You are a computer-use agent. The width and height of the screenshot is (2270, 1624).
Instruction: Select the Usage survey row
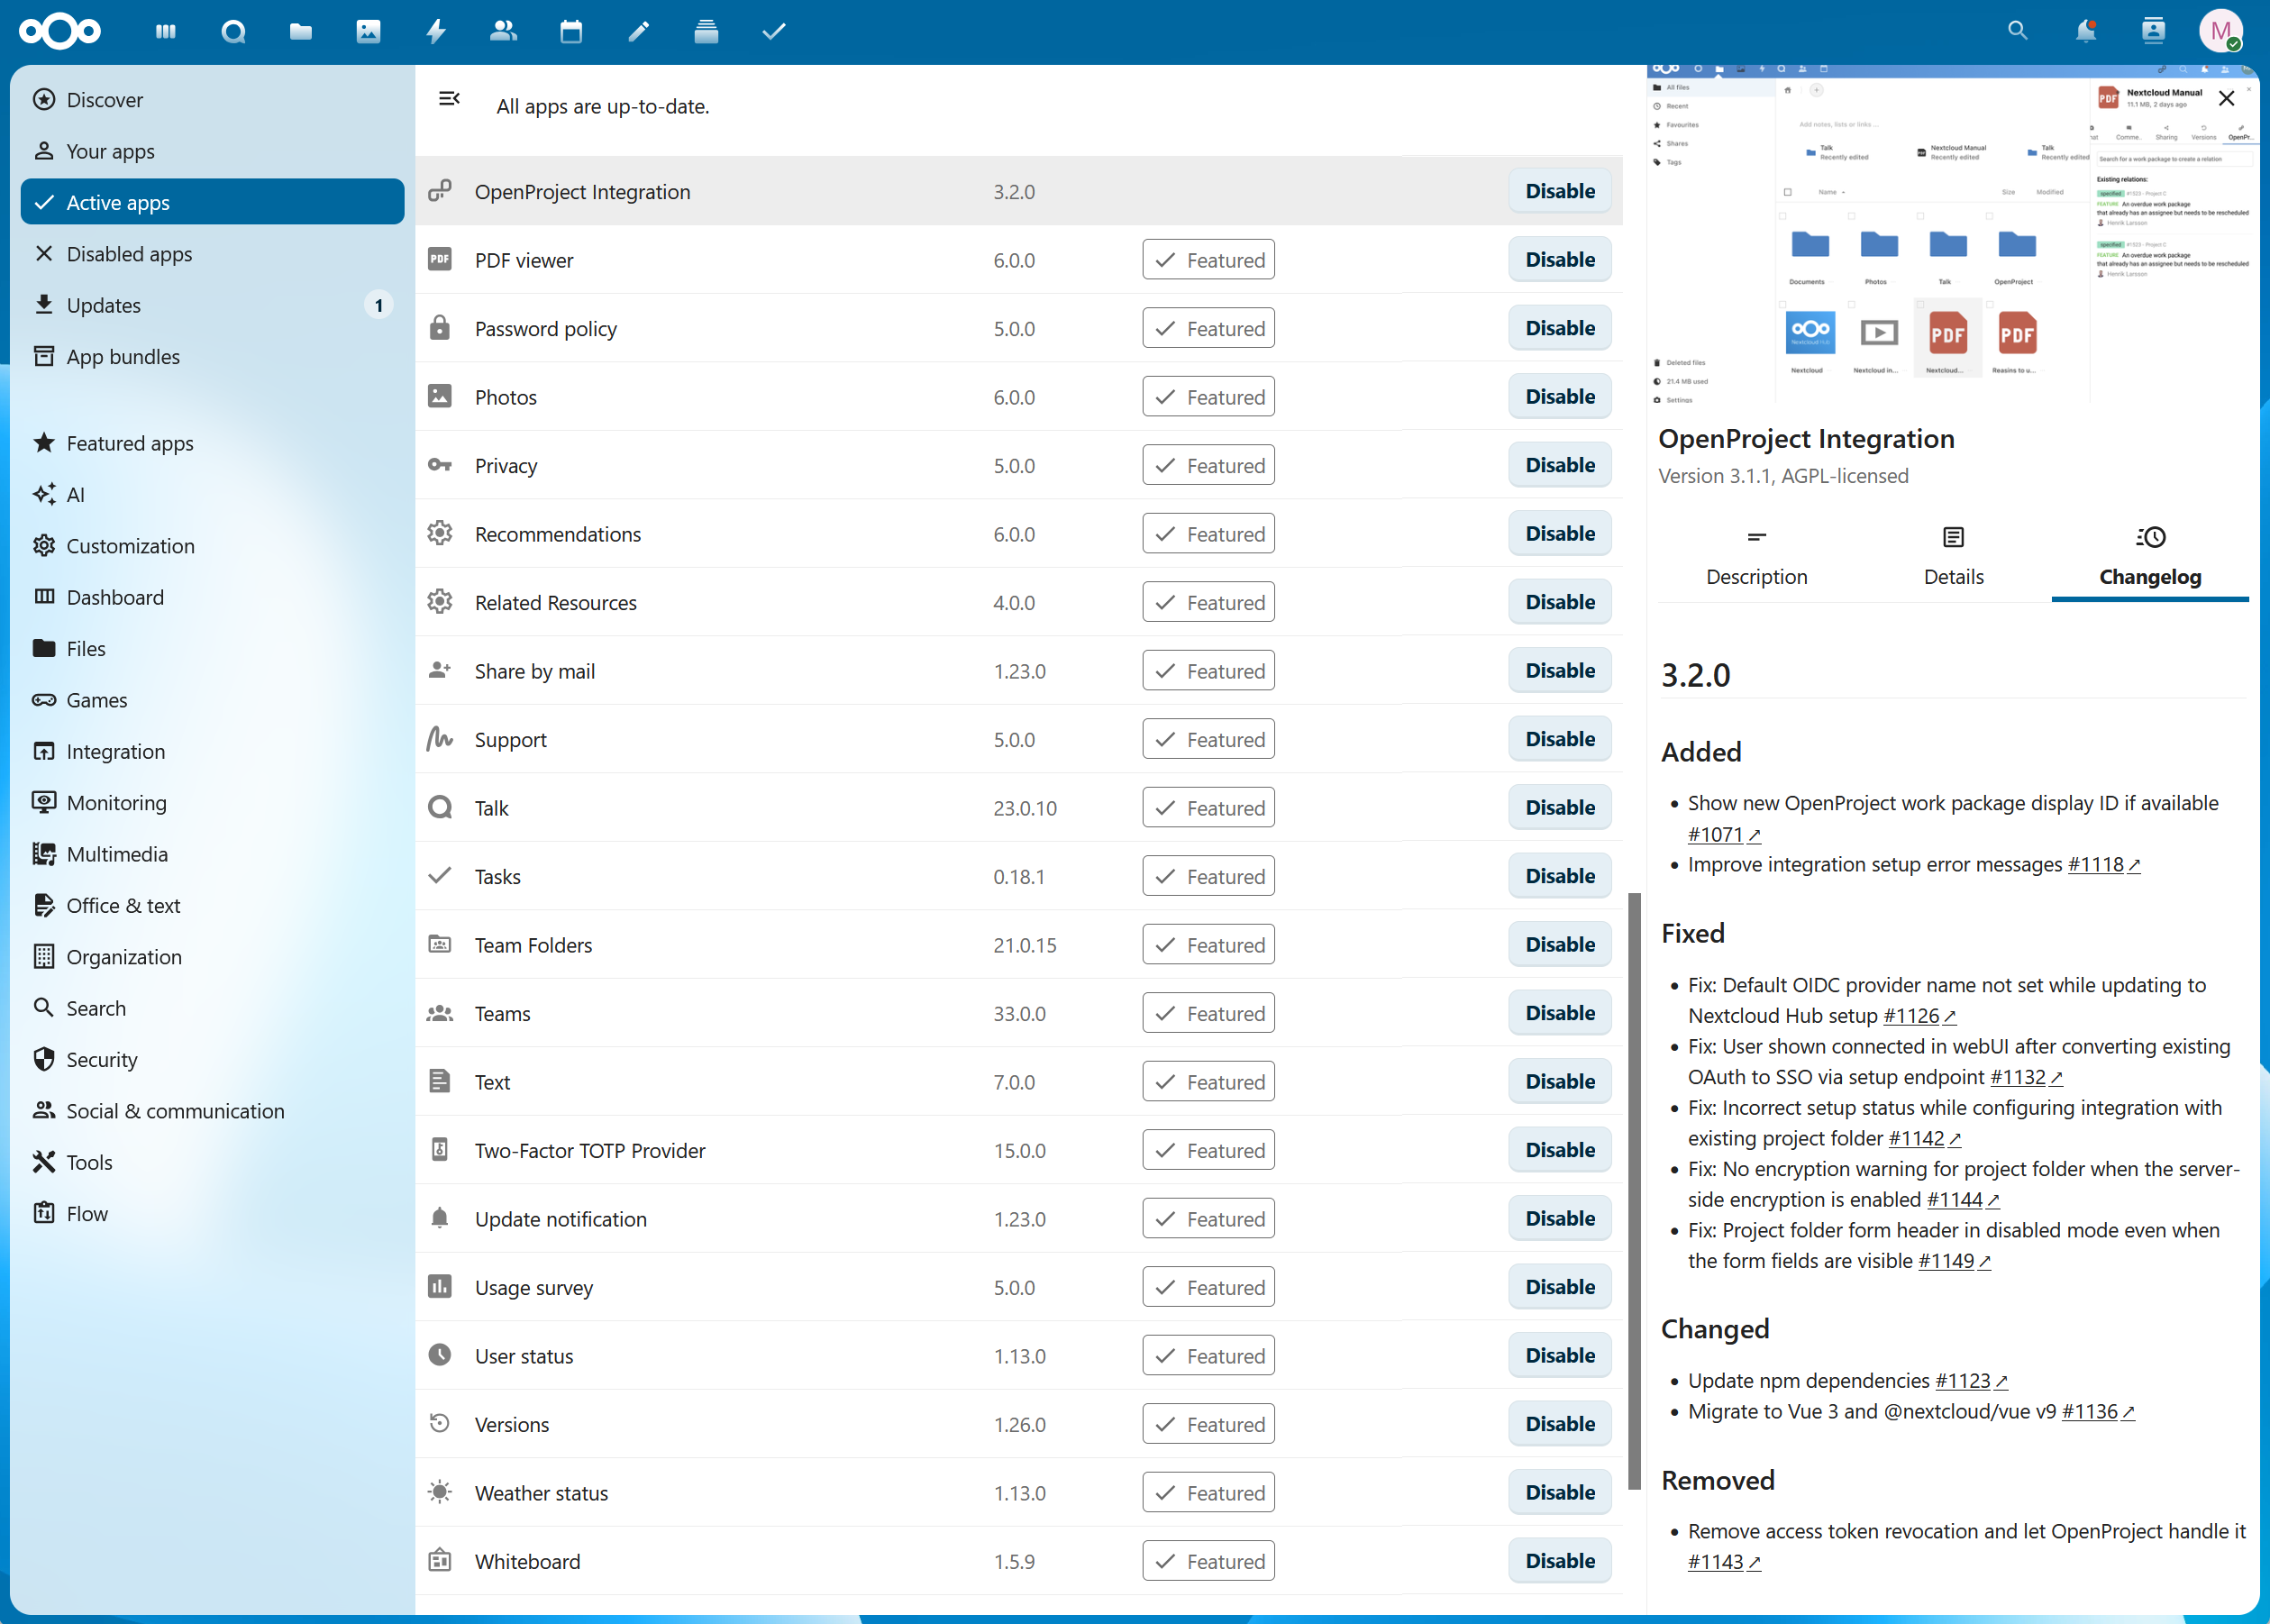[x=1019, y=1287]
